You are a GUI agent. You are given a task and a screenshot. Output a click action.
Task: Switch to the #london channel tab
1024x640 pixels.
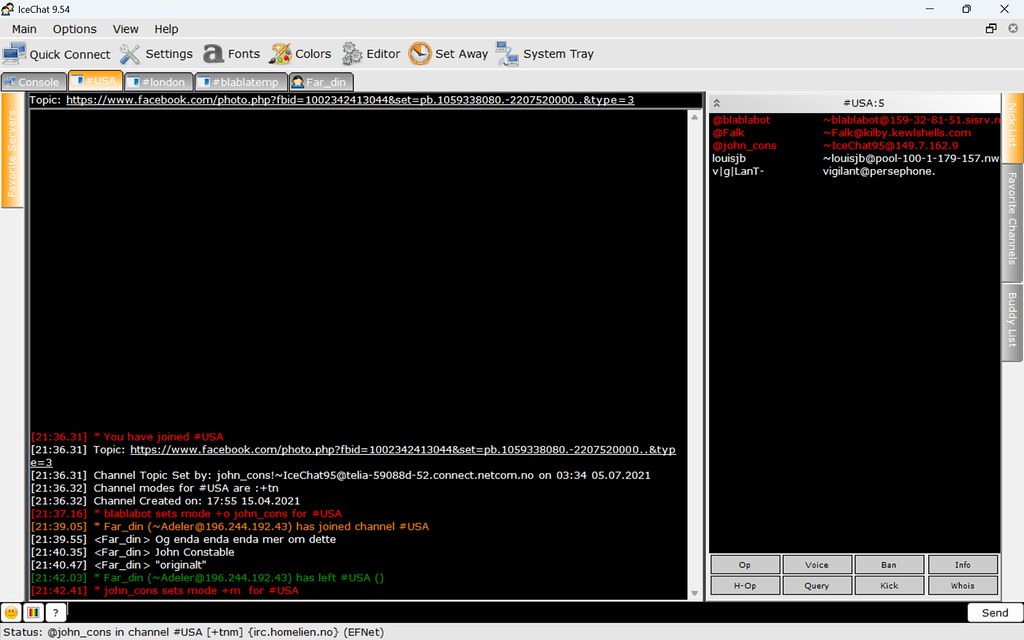pos(158,82)
